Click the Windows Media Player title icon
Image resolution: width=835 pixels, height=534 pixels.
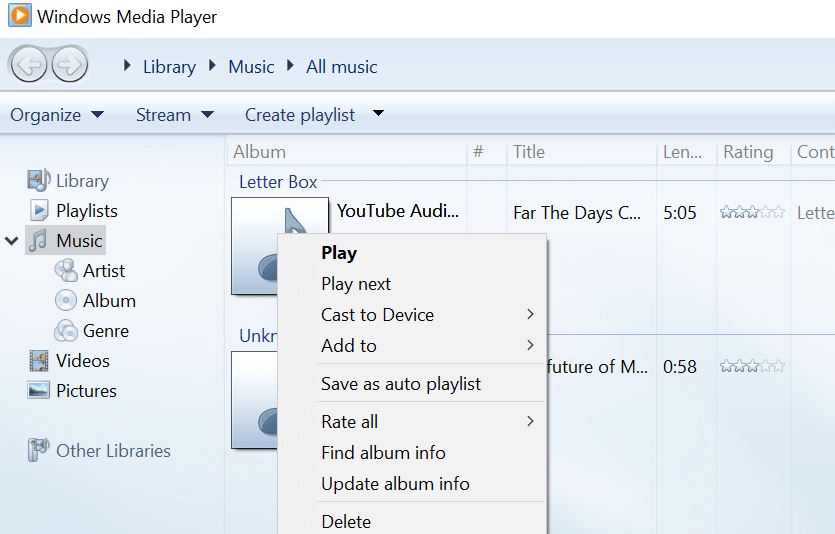tap(20, 15)
